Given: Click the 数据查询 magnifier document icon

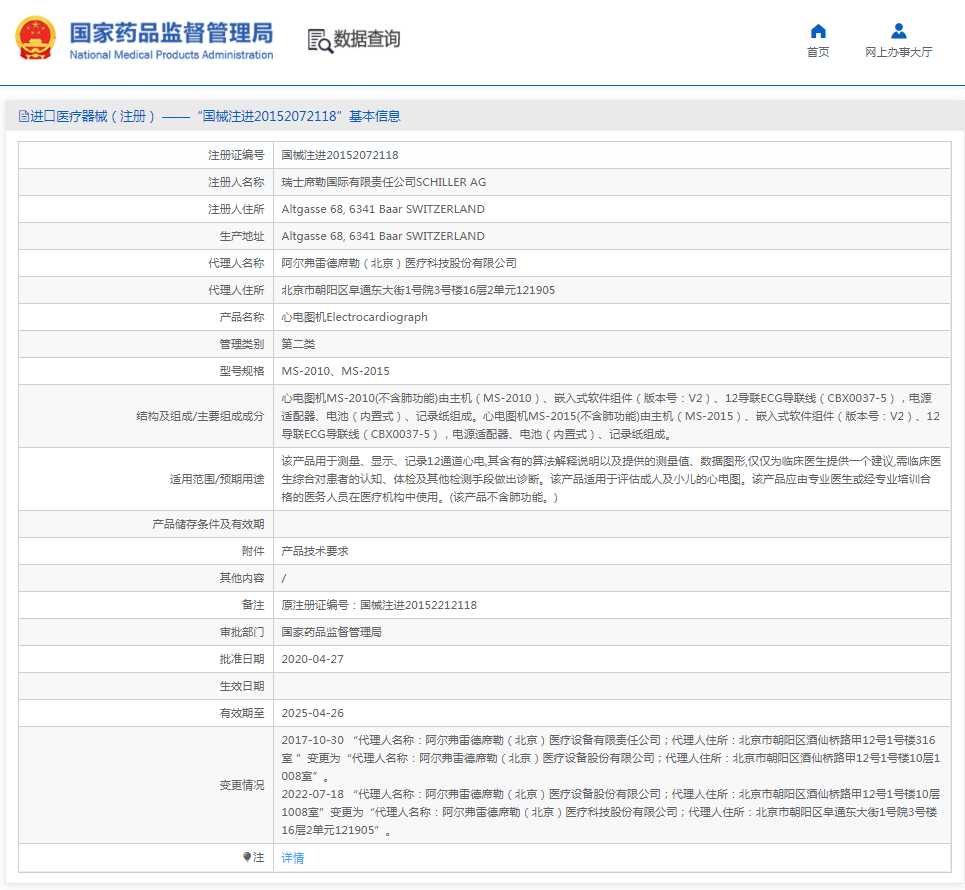Looking at the screenshot, I should click(320, 40).
